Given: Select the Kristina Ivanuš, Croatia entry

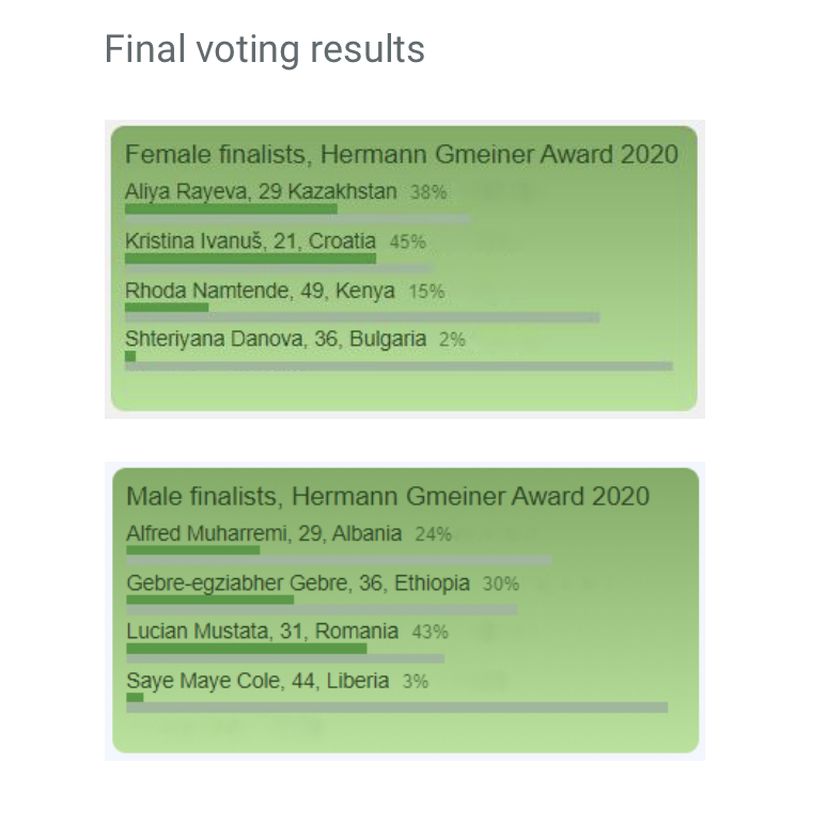Looking at the screenshot, I should click(x=250, y=241).
